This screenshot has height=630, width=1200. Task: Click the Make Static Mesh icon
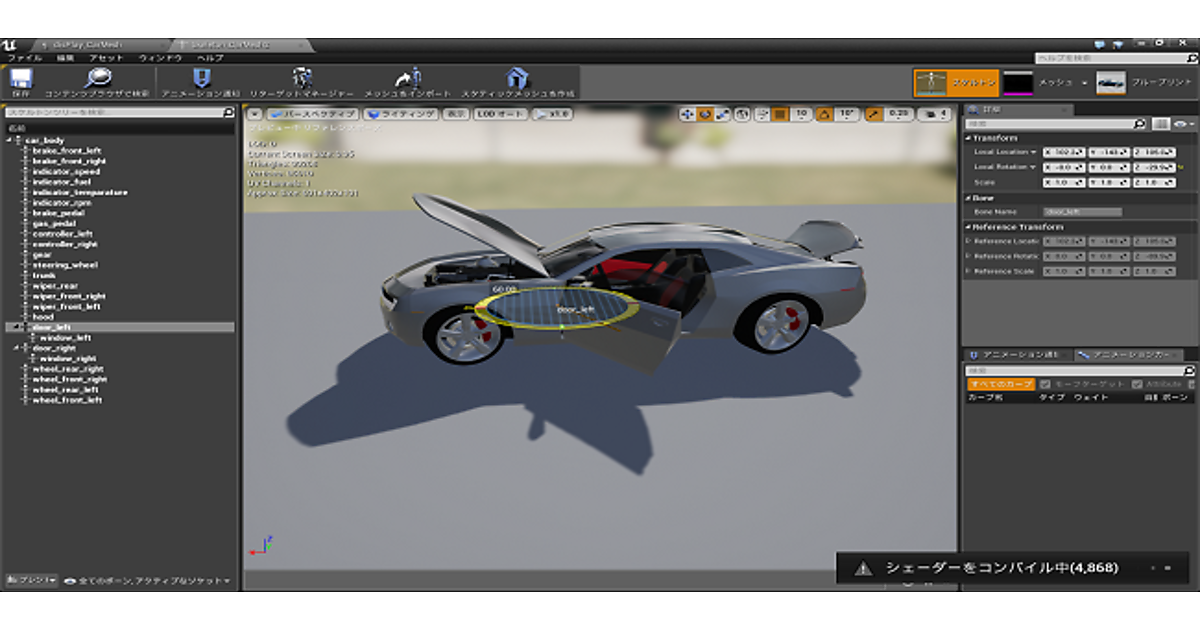(x=516, y=80)
